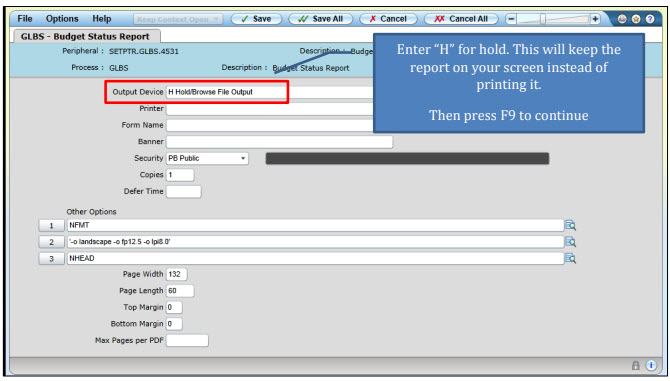
Task: Open lookup icon for option 3 NHEAD
Action: point(570,258)
